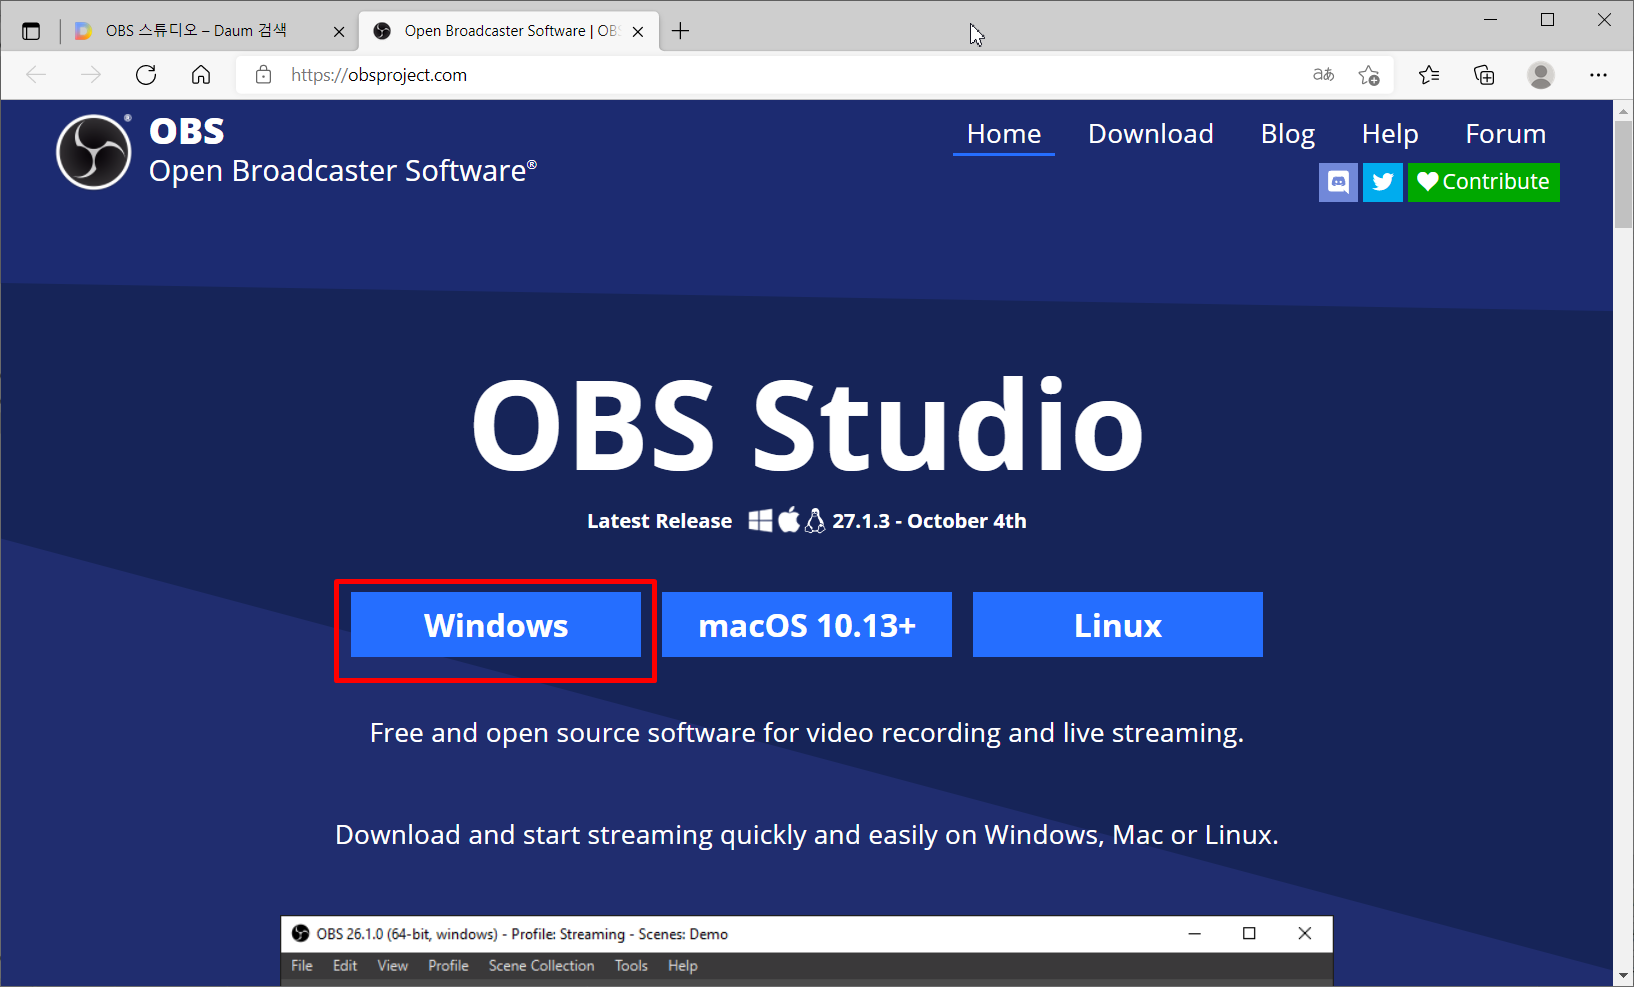
Task: Click Tools menu in OBS demo screenshot
Action: [x=631, y=966]
